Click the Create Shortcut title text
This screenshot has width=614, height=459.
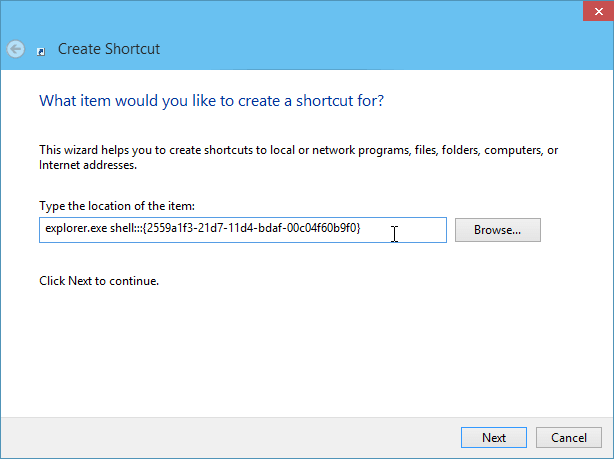(x=109, y=49)
